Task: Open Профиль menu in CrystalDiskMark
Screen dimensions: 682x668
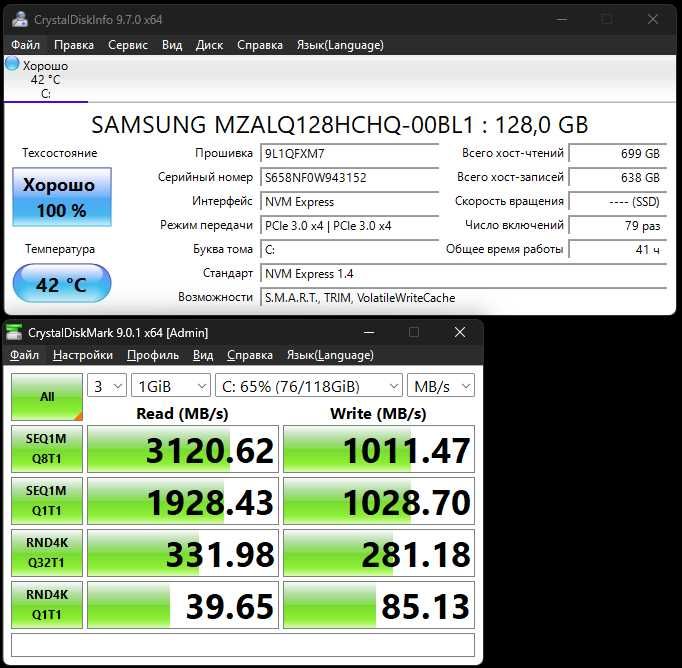Action: 153,355
